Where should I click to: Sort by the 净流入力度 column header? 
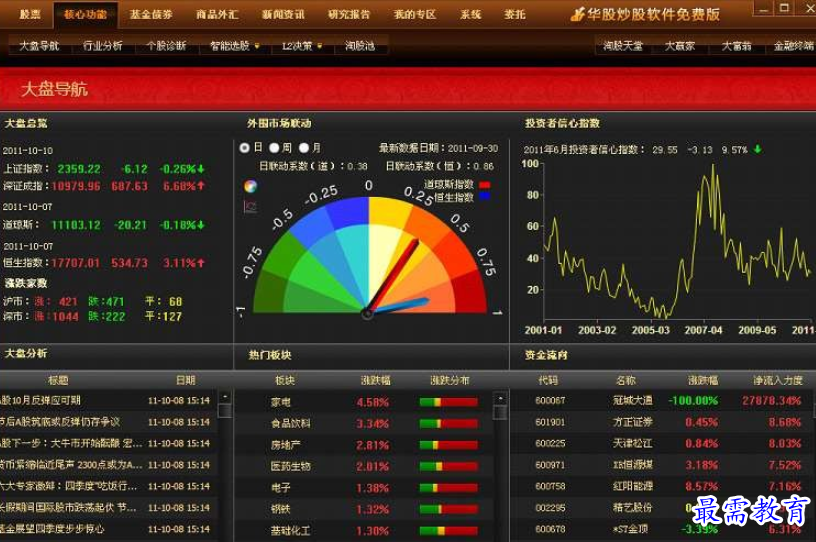click(x=777, y=380)
